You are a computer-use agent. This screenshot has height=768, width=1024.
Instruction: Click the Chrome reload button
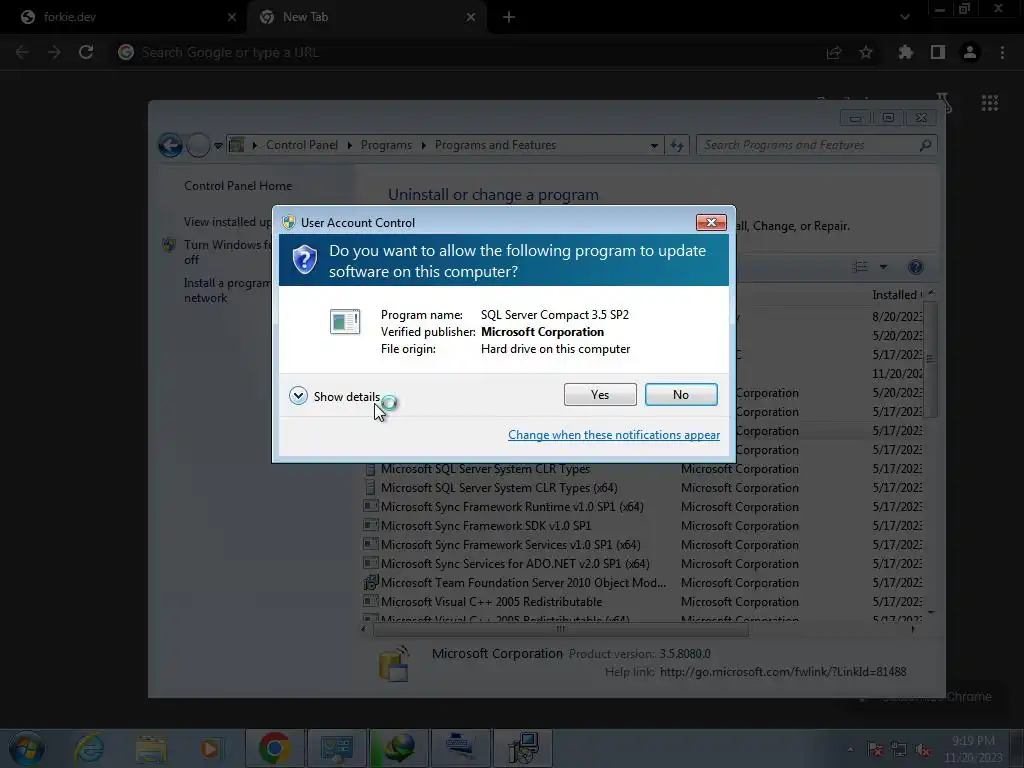pyautogui.click(x=86, y=52)
